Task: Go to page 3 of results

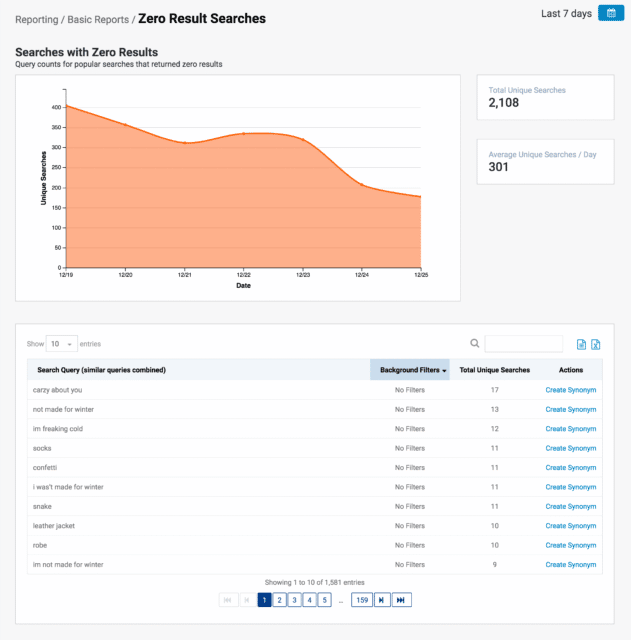Action: click(x=294, y=600)
